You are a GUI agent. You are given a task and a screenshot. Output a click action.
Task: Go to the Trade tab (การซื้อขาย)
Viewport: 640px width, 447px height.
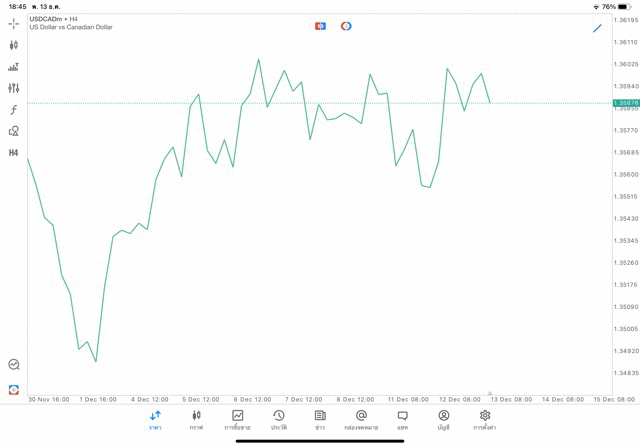tap(238, 419)
